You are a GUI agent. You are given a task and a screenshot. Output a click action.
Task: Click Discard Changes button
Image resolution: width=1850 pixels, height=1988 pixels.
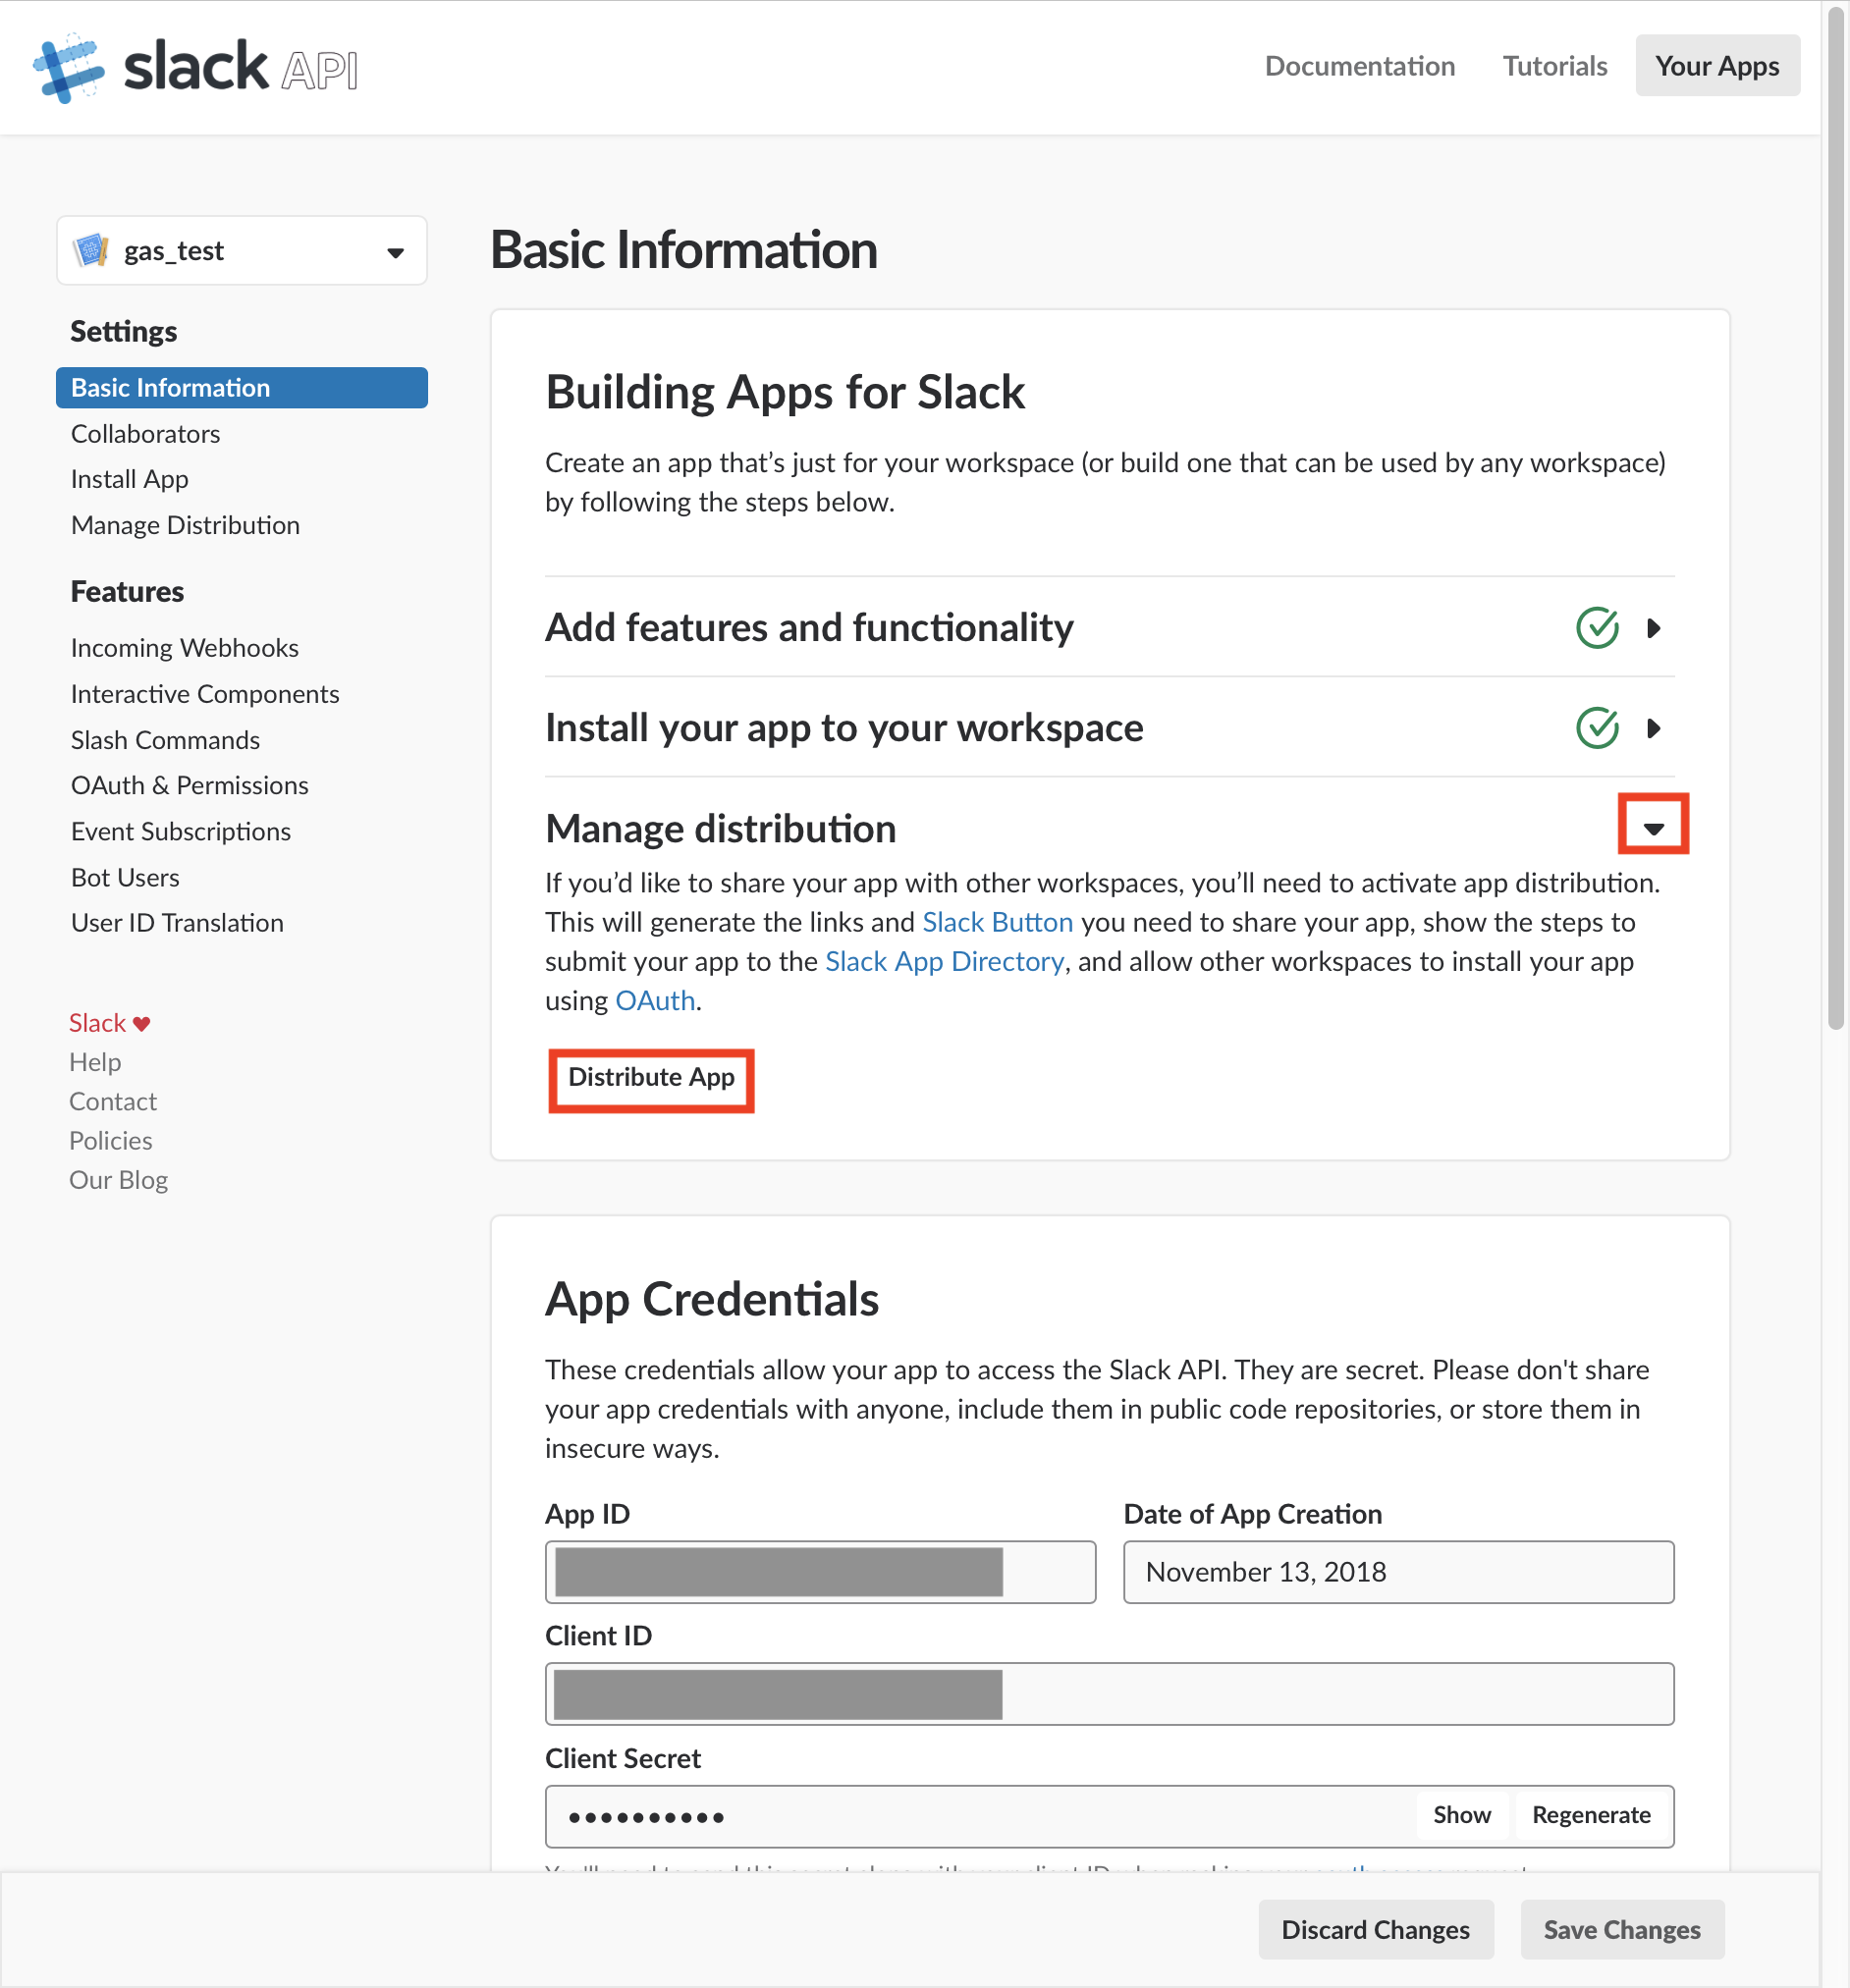(x=1375, y=1929)
